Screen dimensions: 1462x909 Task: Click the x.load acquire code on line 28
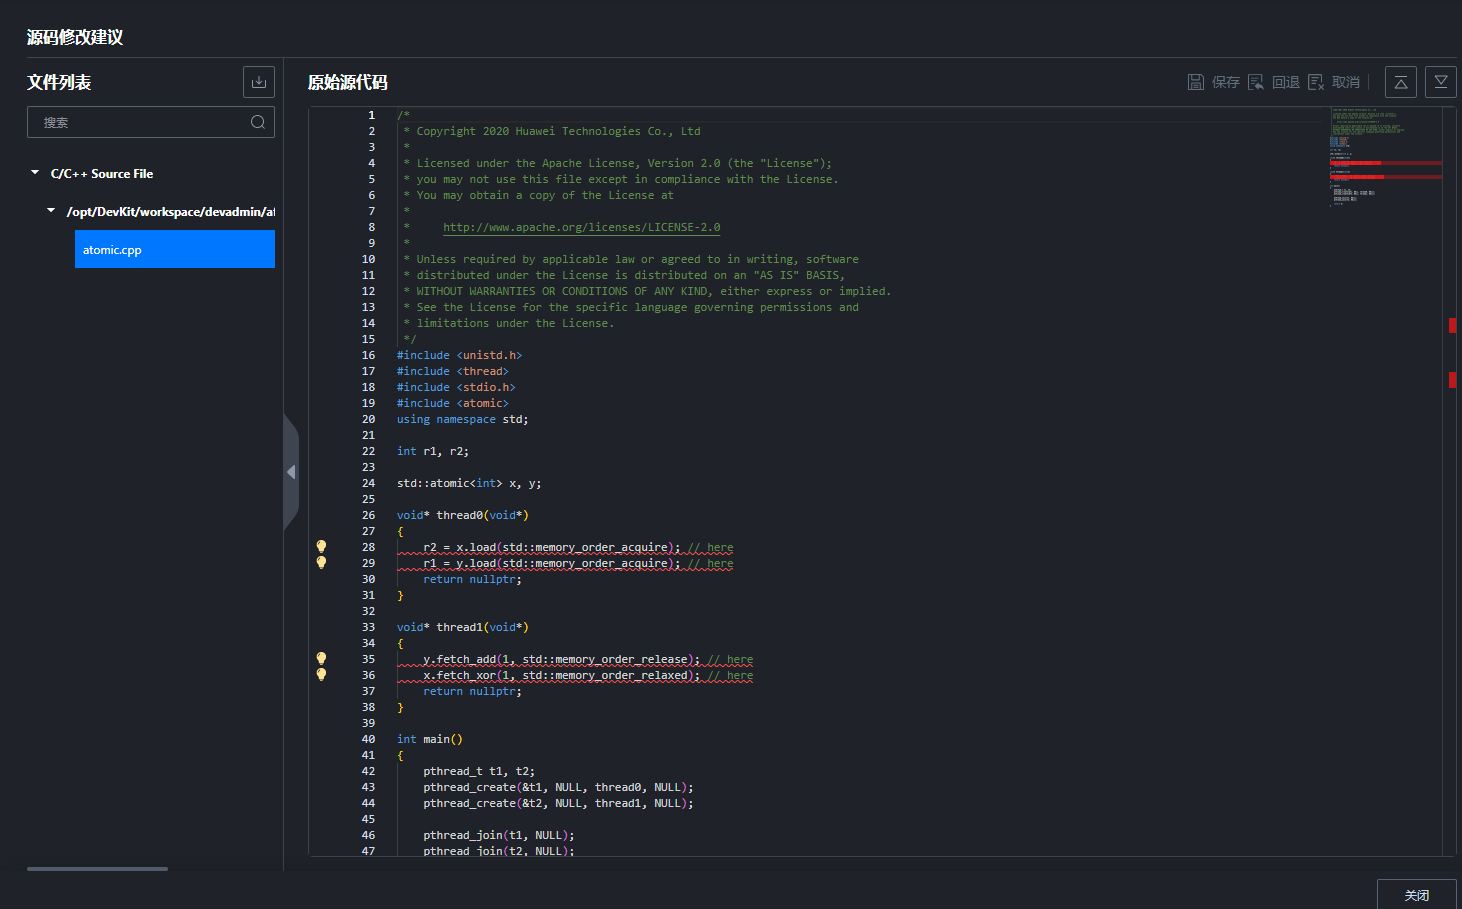point(551,547)
